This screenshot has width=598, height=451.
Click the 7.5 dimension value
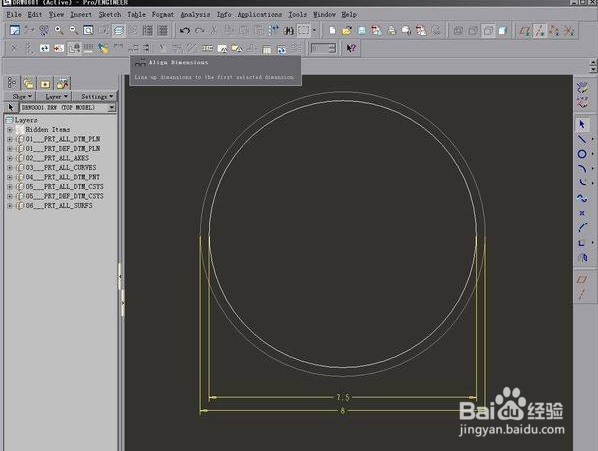[x=342, y=397]
